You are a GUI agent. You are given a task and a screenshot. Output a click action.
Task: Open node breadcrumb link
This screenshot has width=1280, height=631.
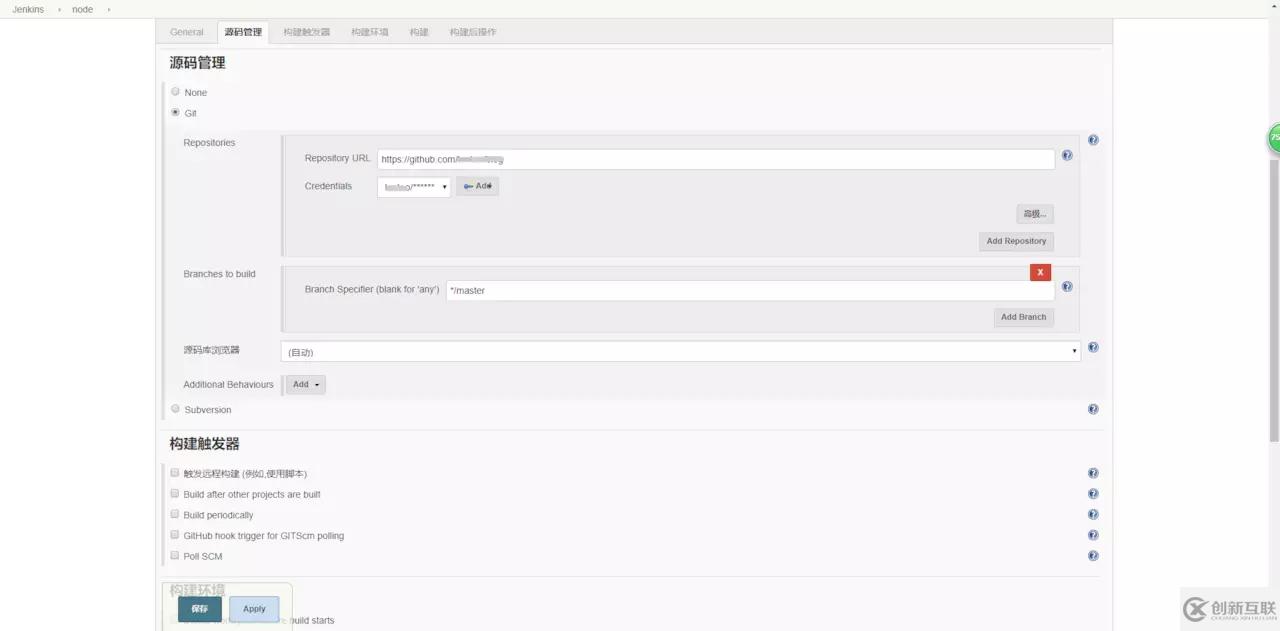tap(82, 9)
